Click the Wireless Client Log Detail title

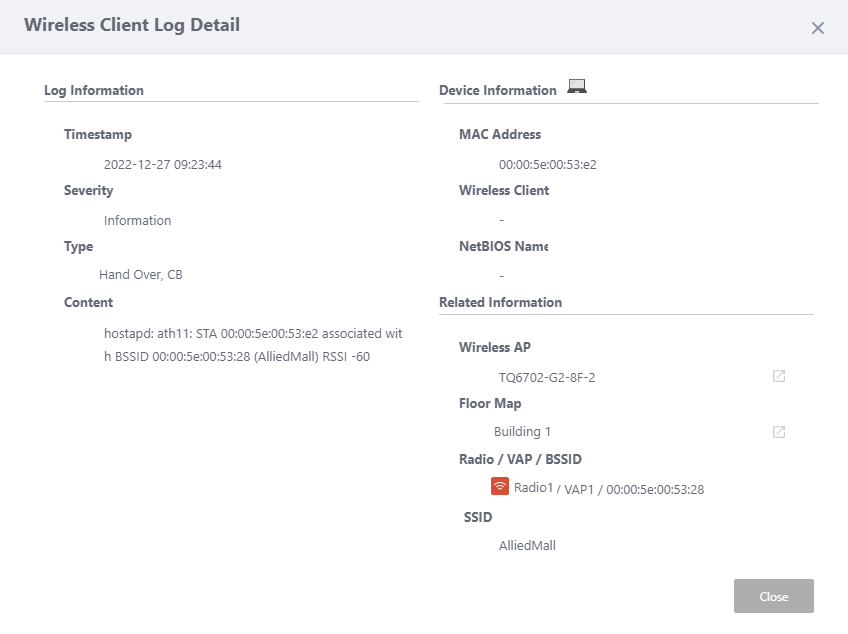(x=132, y=25)
